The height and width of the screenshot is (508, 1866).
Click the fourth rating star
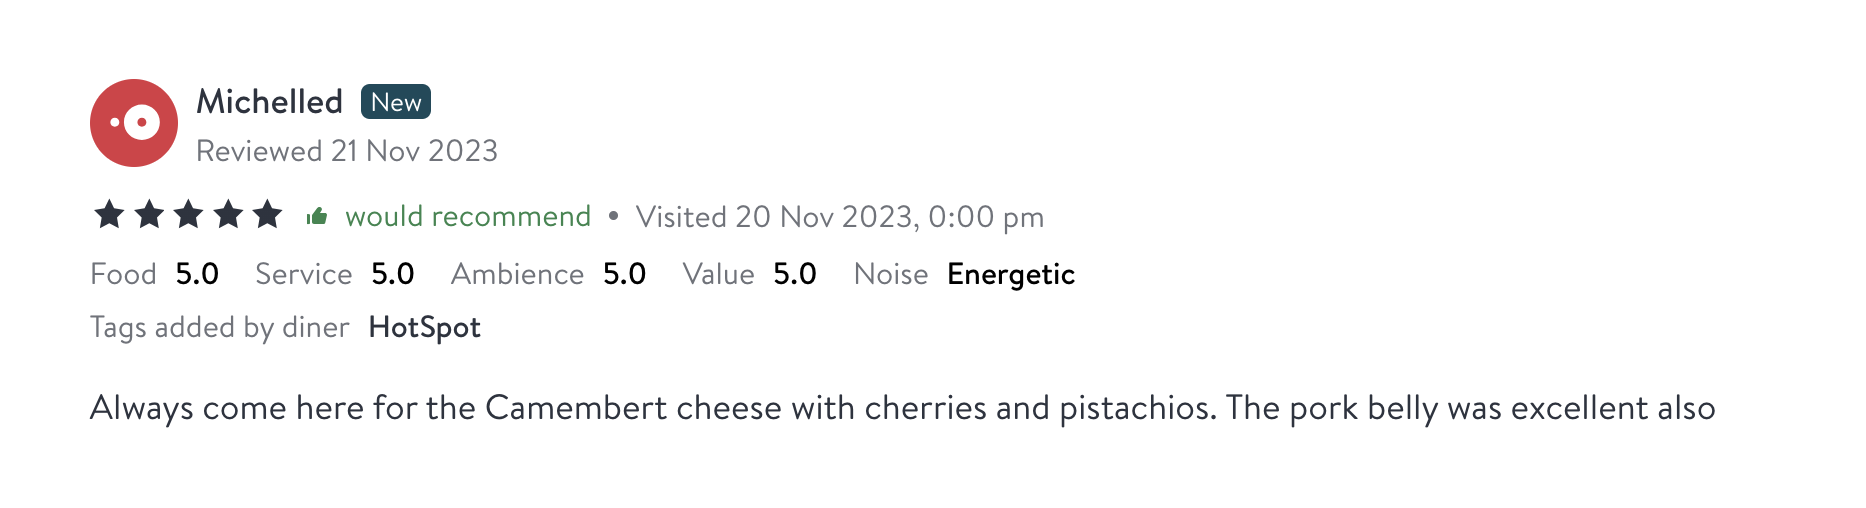(228, 215)
